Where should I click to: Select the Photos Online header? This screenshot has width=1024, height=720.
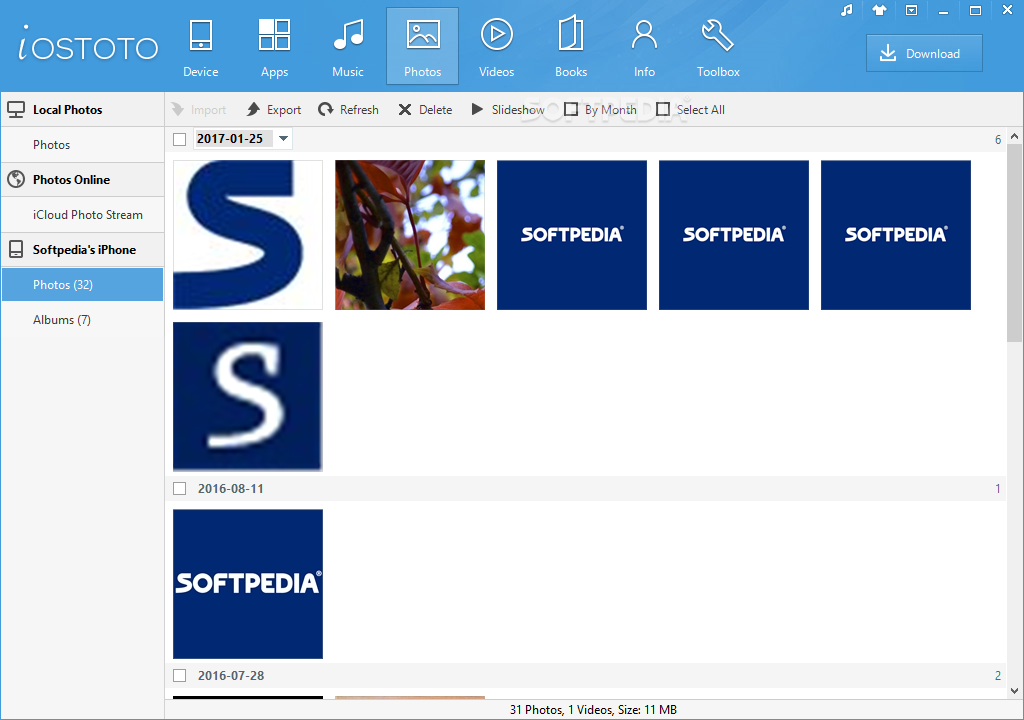[82, 180]
